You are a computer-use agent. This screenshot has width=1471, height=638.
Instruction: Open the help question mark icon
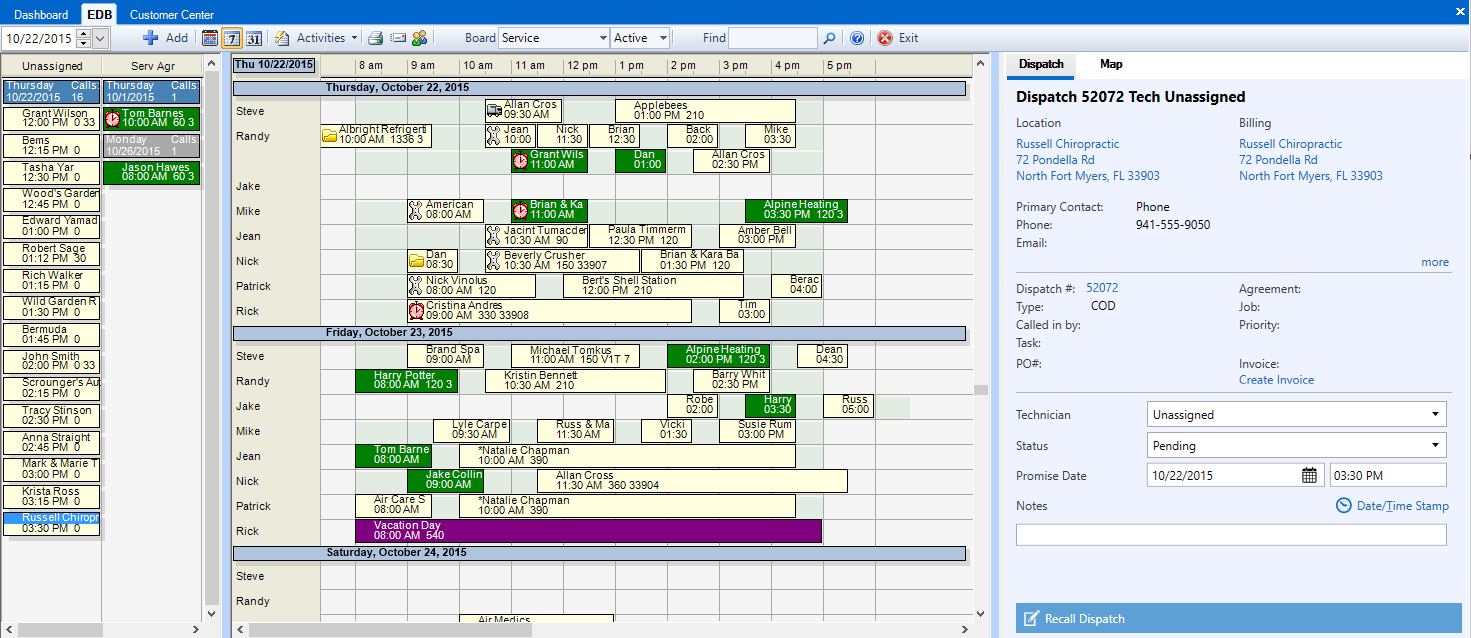click(x=857, y=37)
